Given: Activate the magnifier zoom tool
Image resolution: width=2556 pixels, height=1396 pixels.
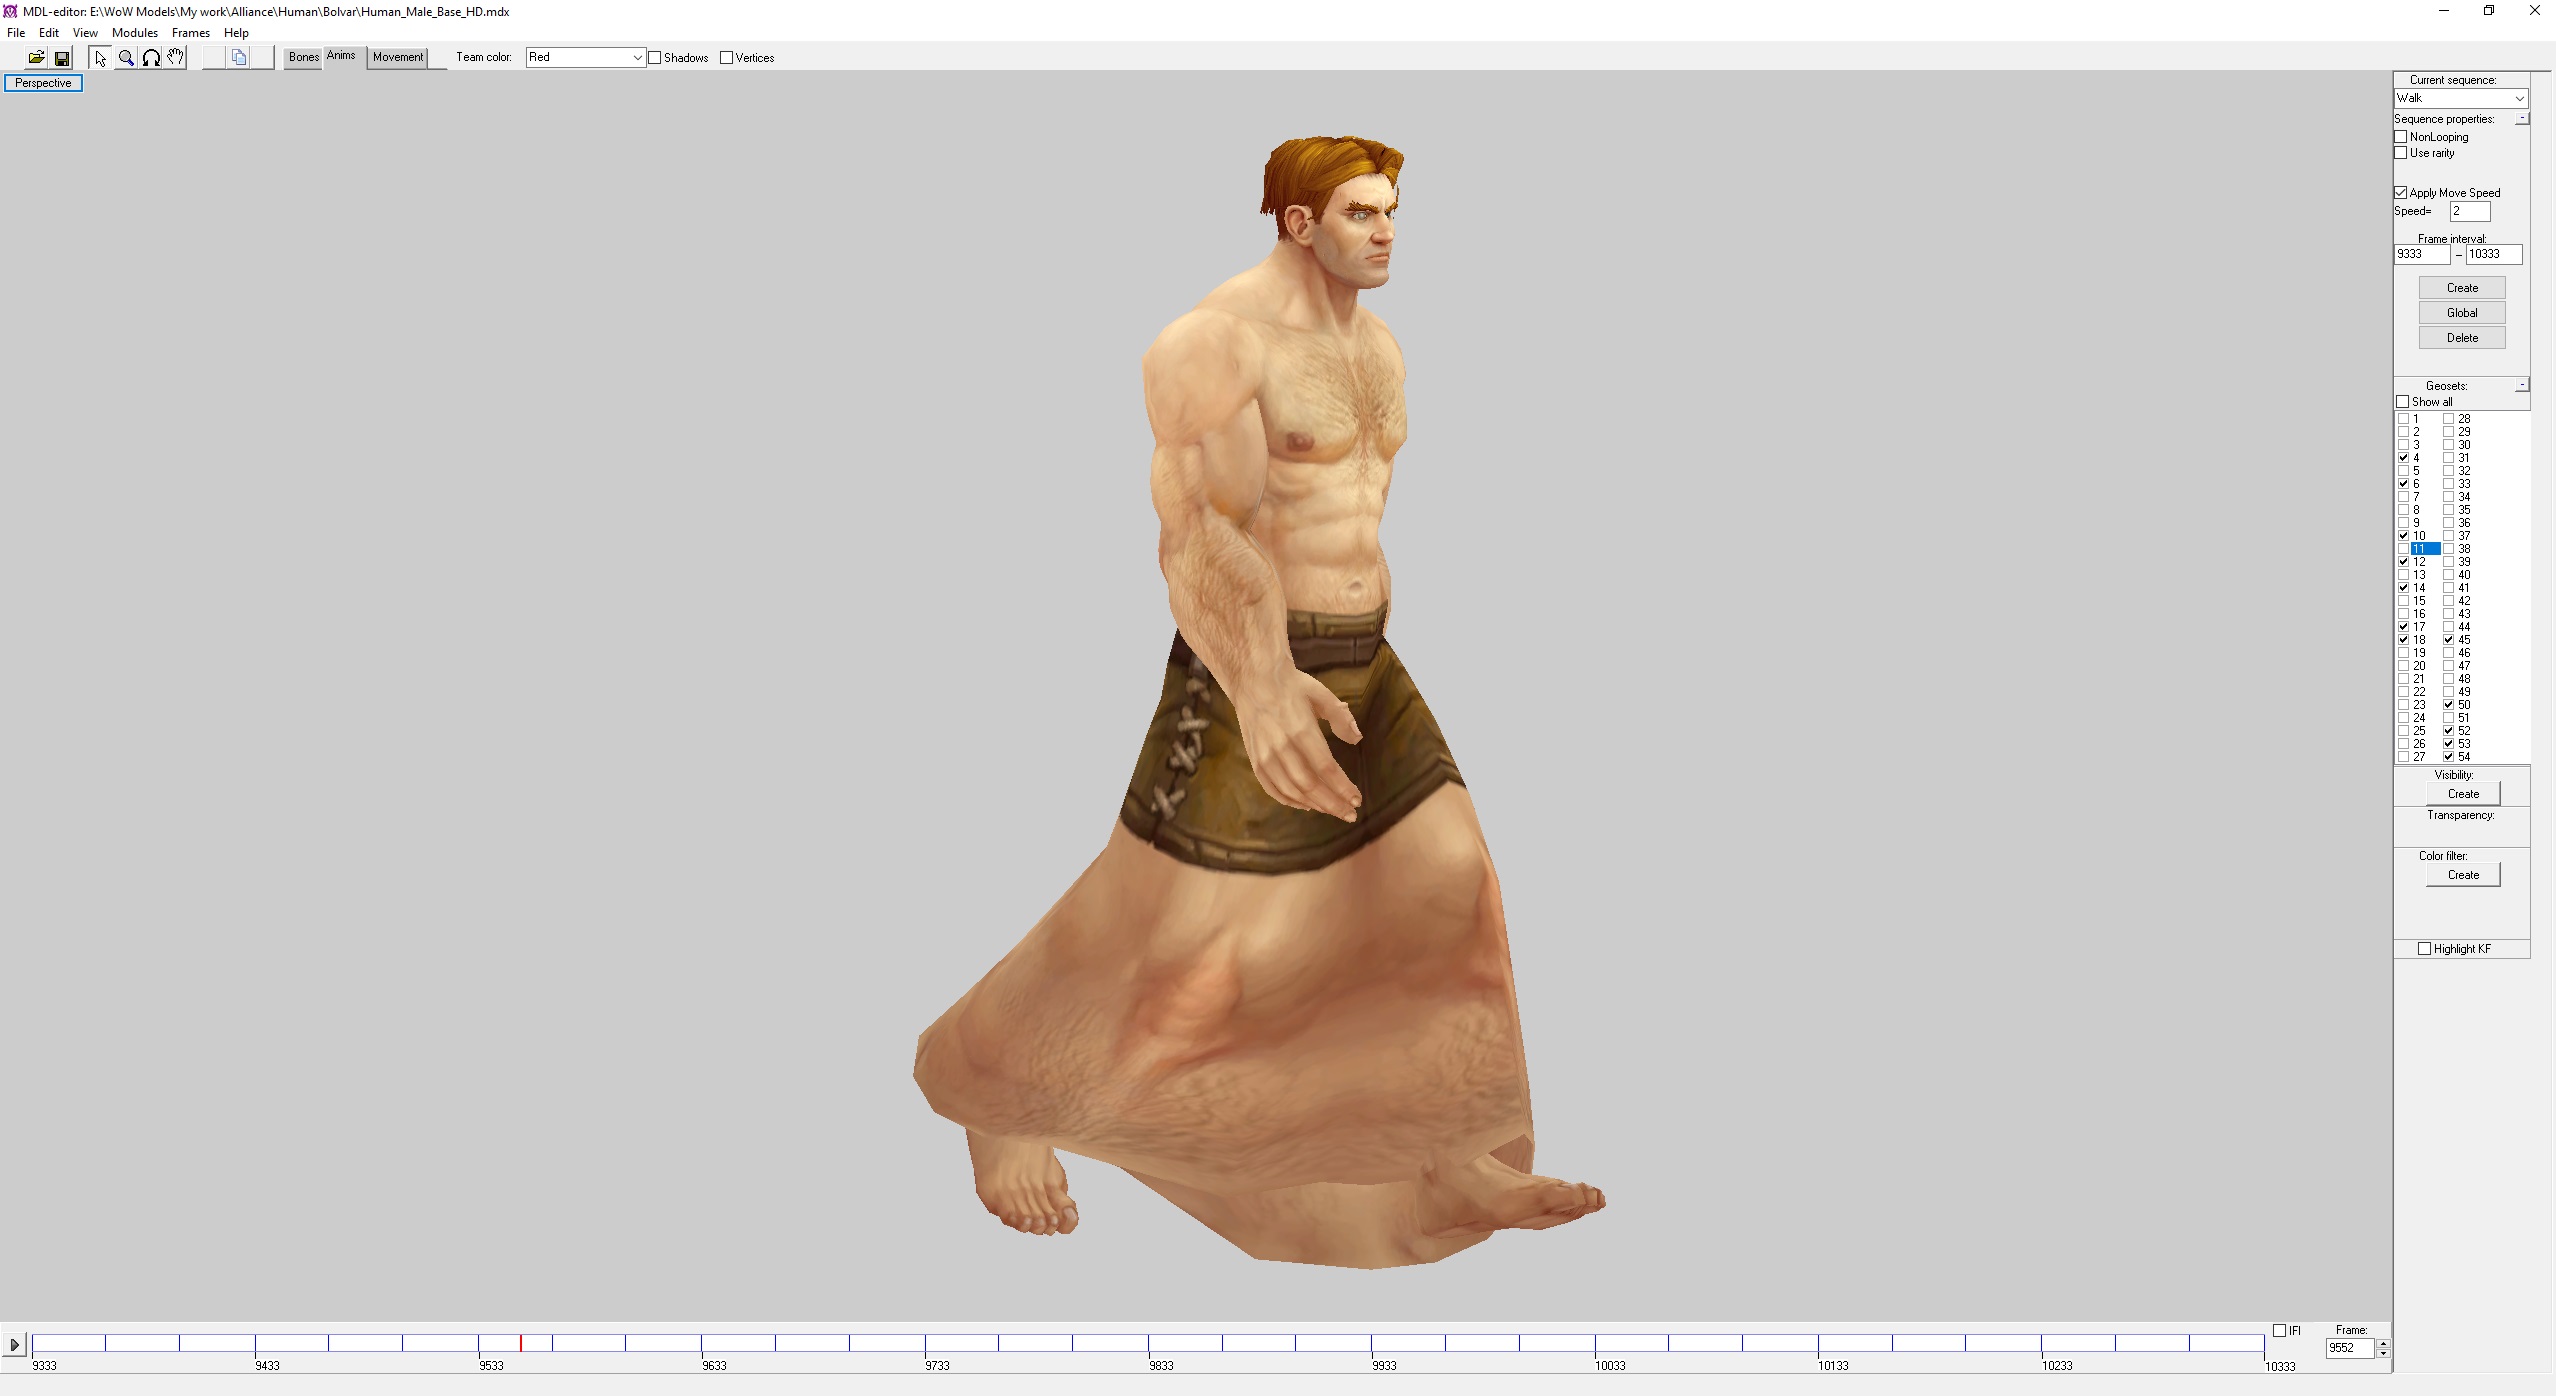Looking at the screenshot, I should (x=126, y=58).
